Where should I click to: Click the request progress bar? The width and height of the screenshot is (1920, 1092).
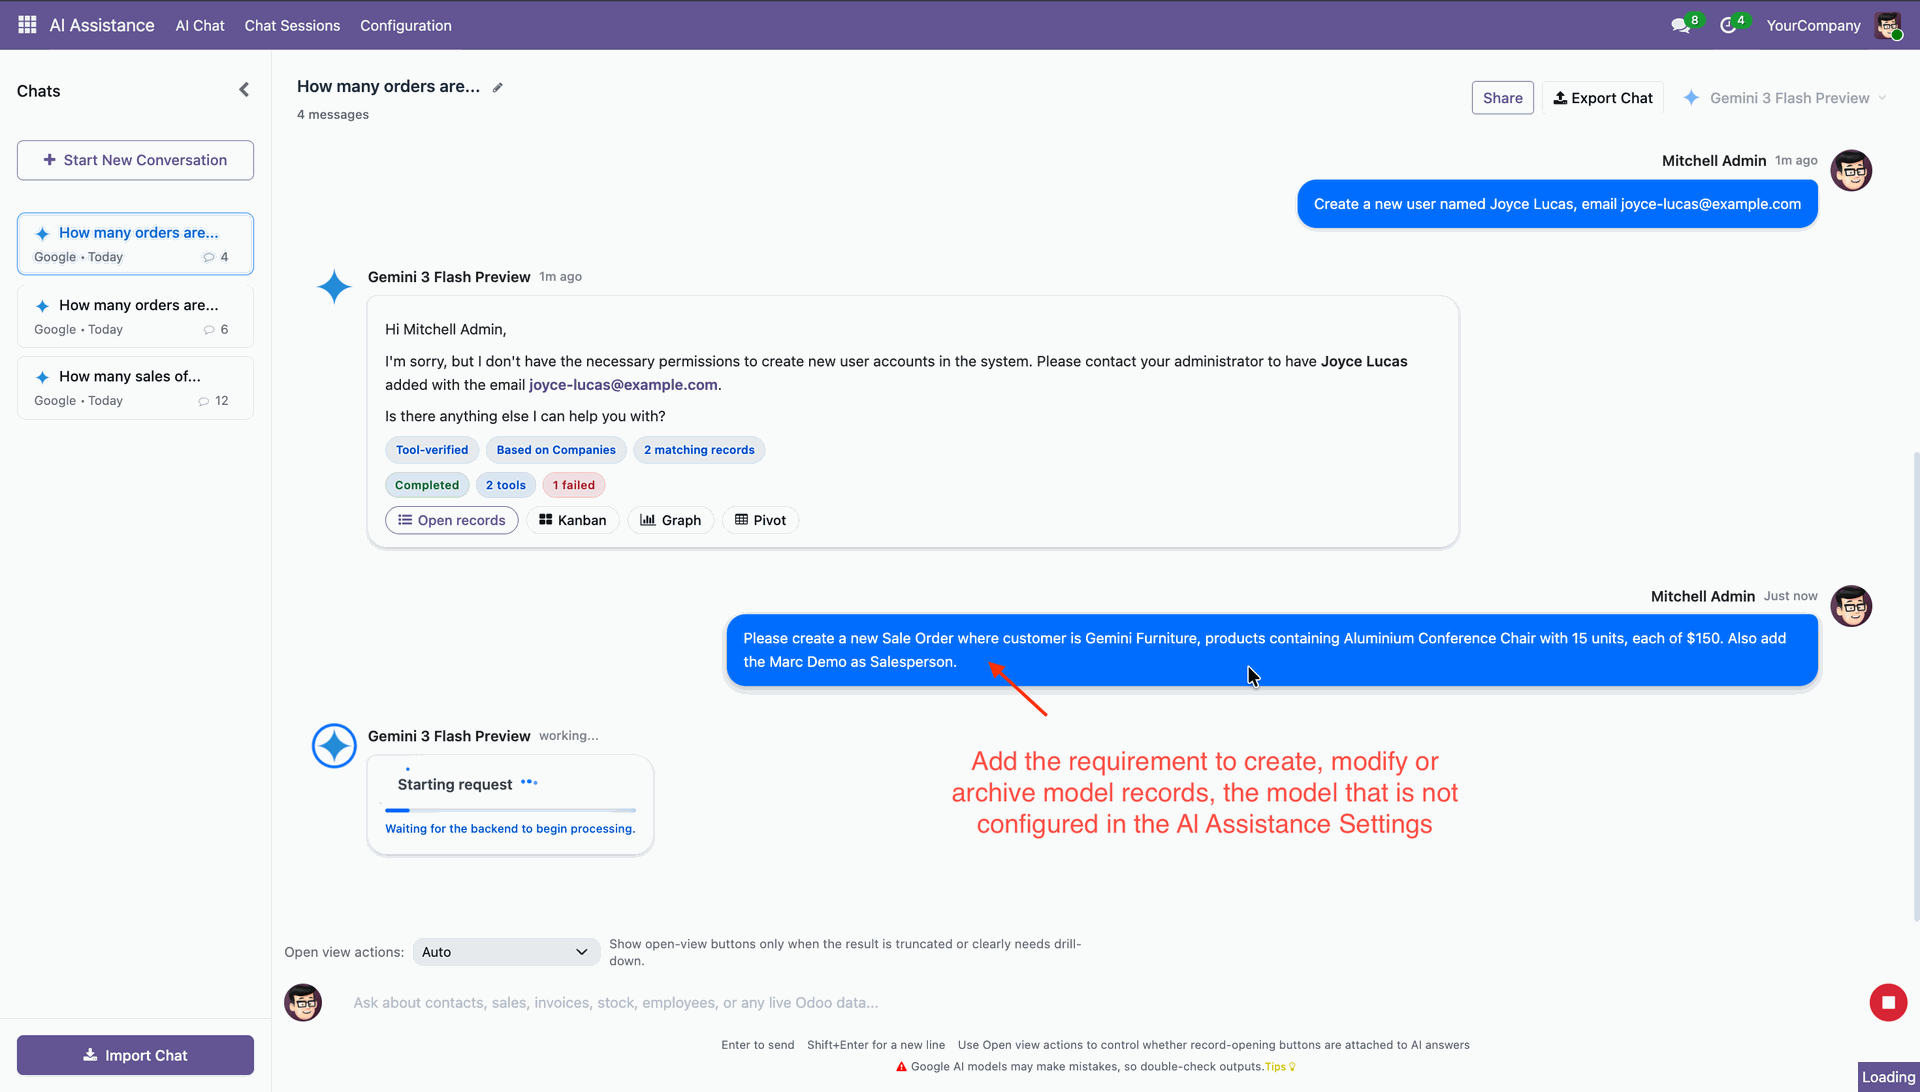coord(510,810)
